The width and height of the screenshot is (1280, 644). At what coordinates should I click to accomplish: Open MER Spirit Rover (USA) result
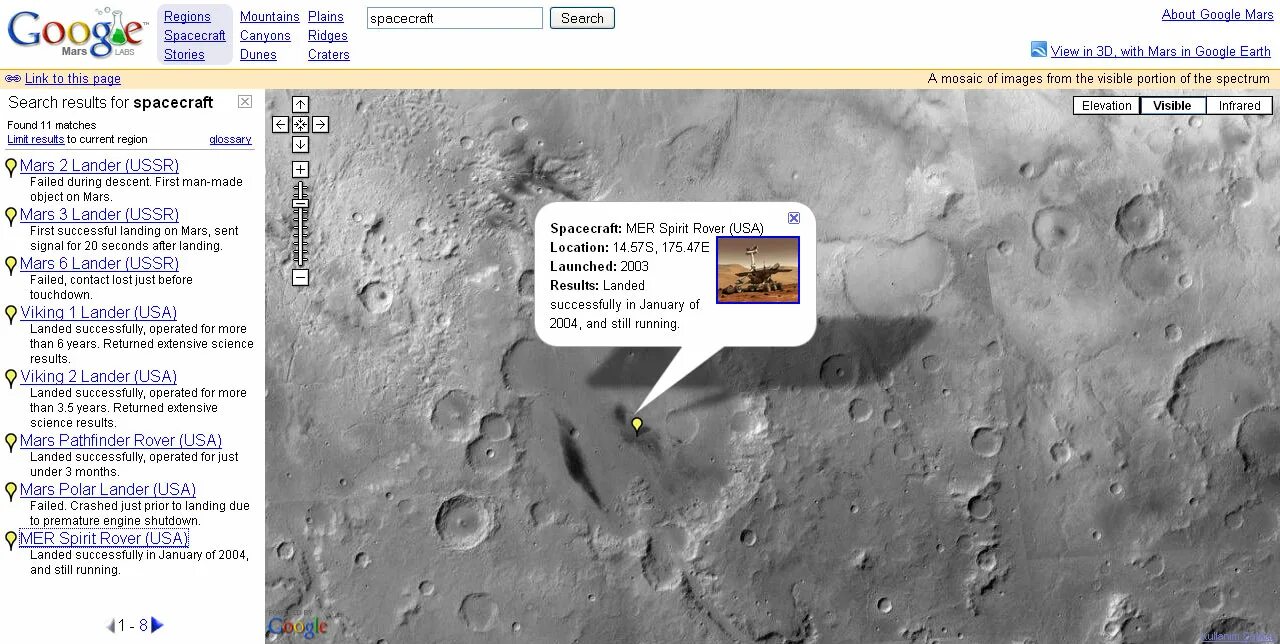[104, 538]
